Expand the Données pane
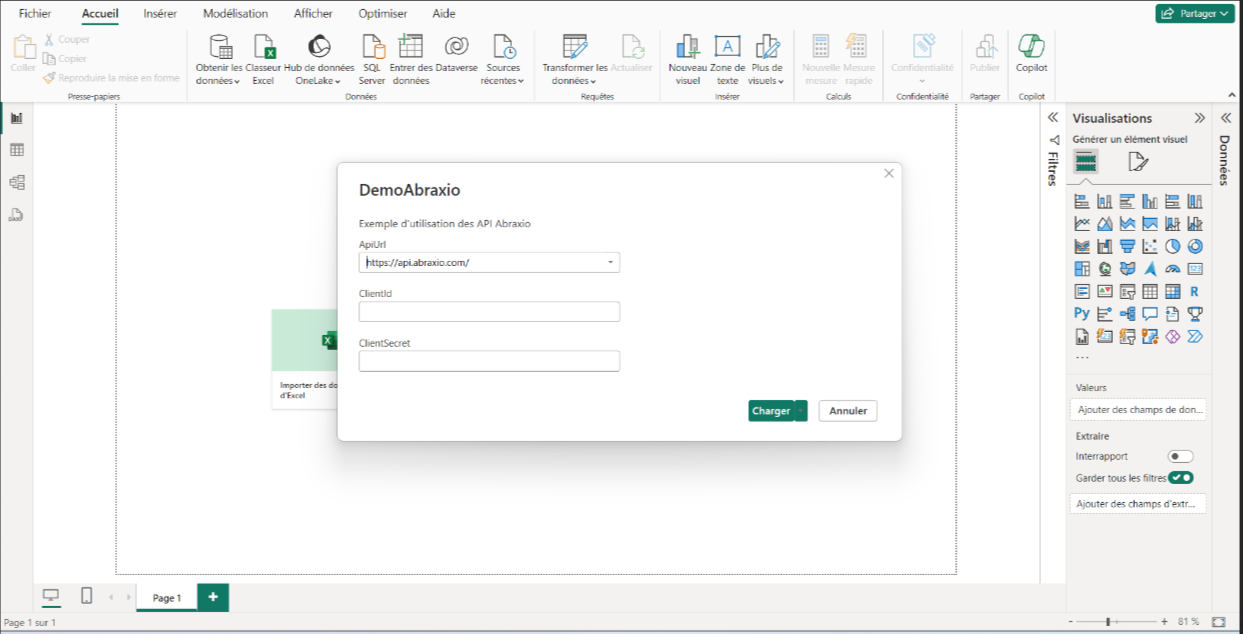This screenshot has width=1243, height=634. click(x=1225, y=118)
